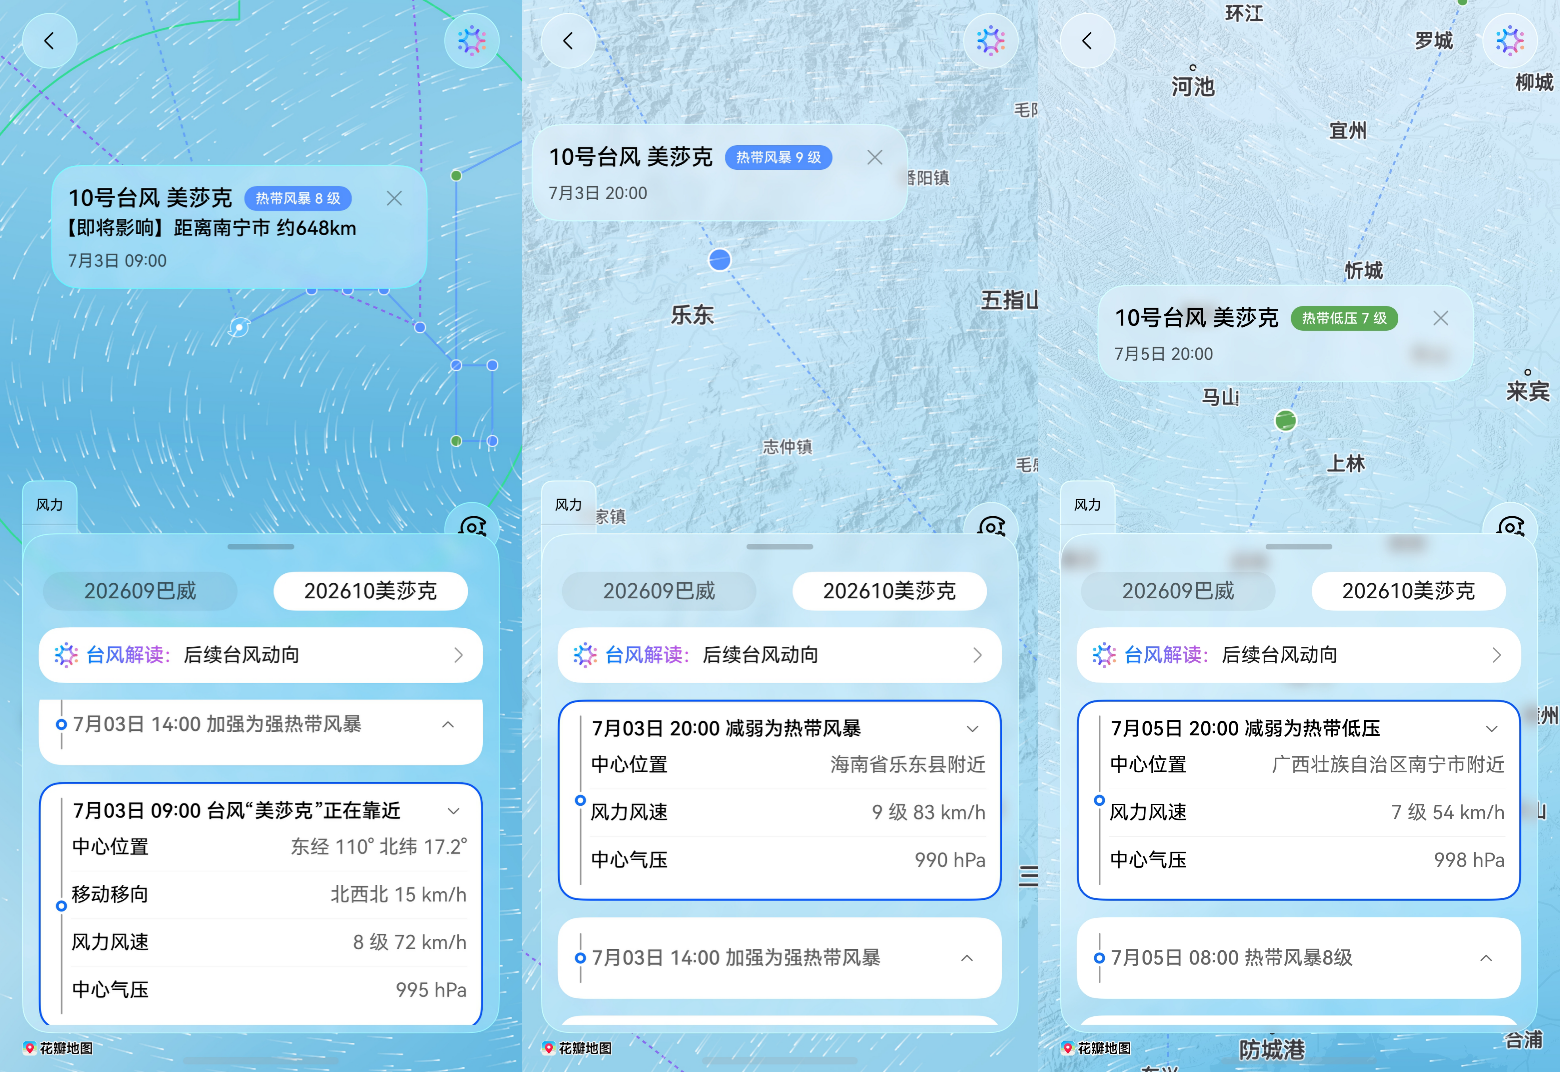Tap 花瓣地图 logo in middle screen
This screenshot has height=1074, width=1562.
577,1048
